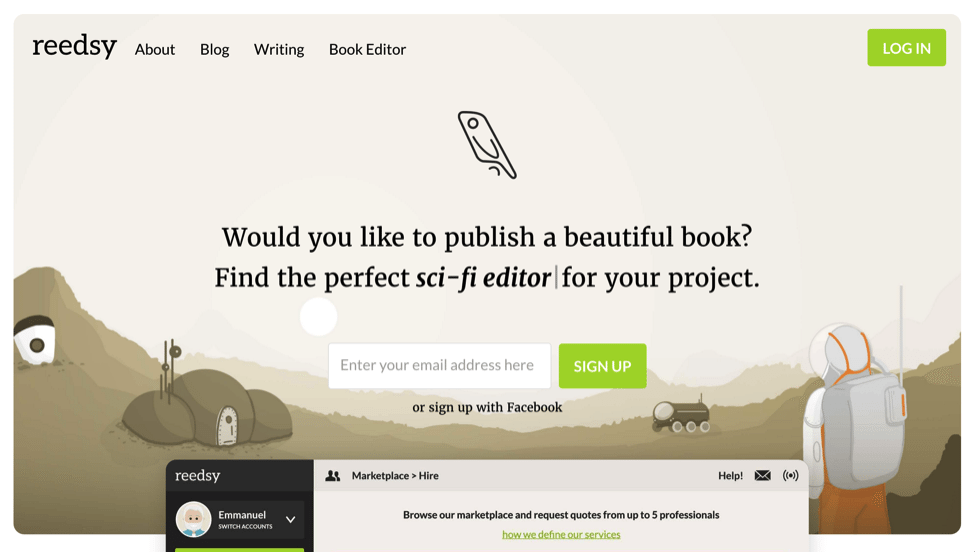Click the quill feather logo icon
The height and width of the screenshot is (553, 975).
(487, 145)
